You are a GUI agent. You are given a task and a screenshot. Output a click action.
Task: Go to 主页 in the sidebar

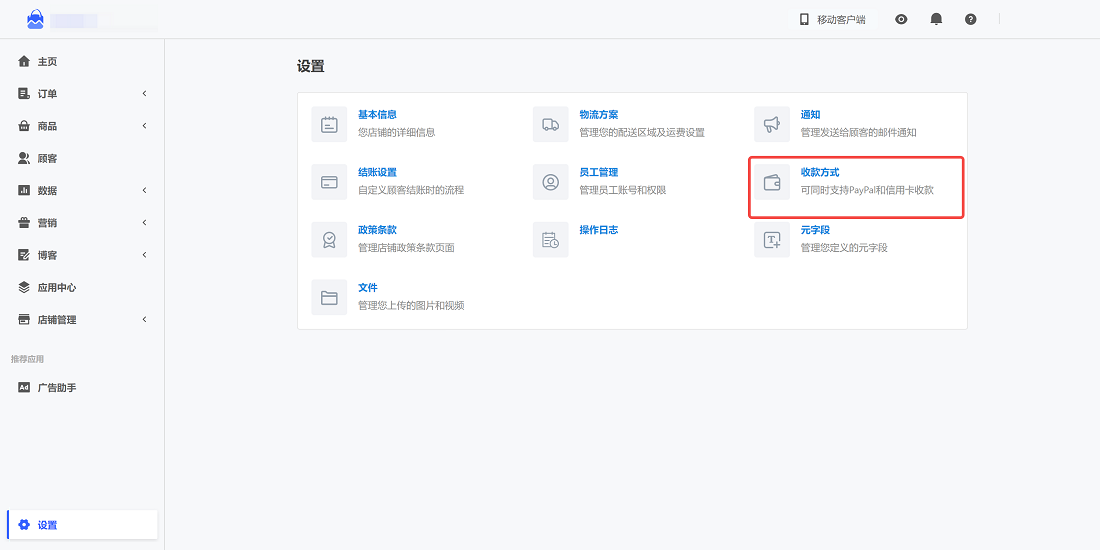pyautogui.click(x=47, y=62)
